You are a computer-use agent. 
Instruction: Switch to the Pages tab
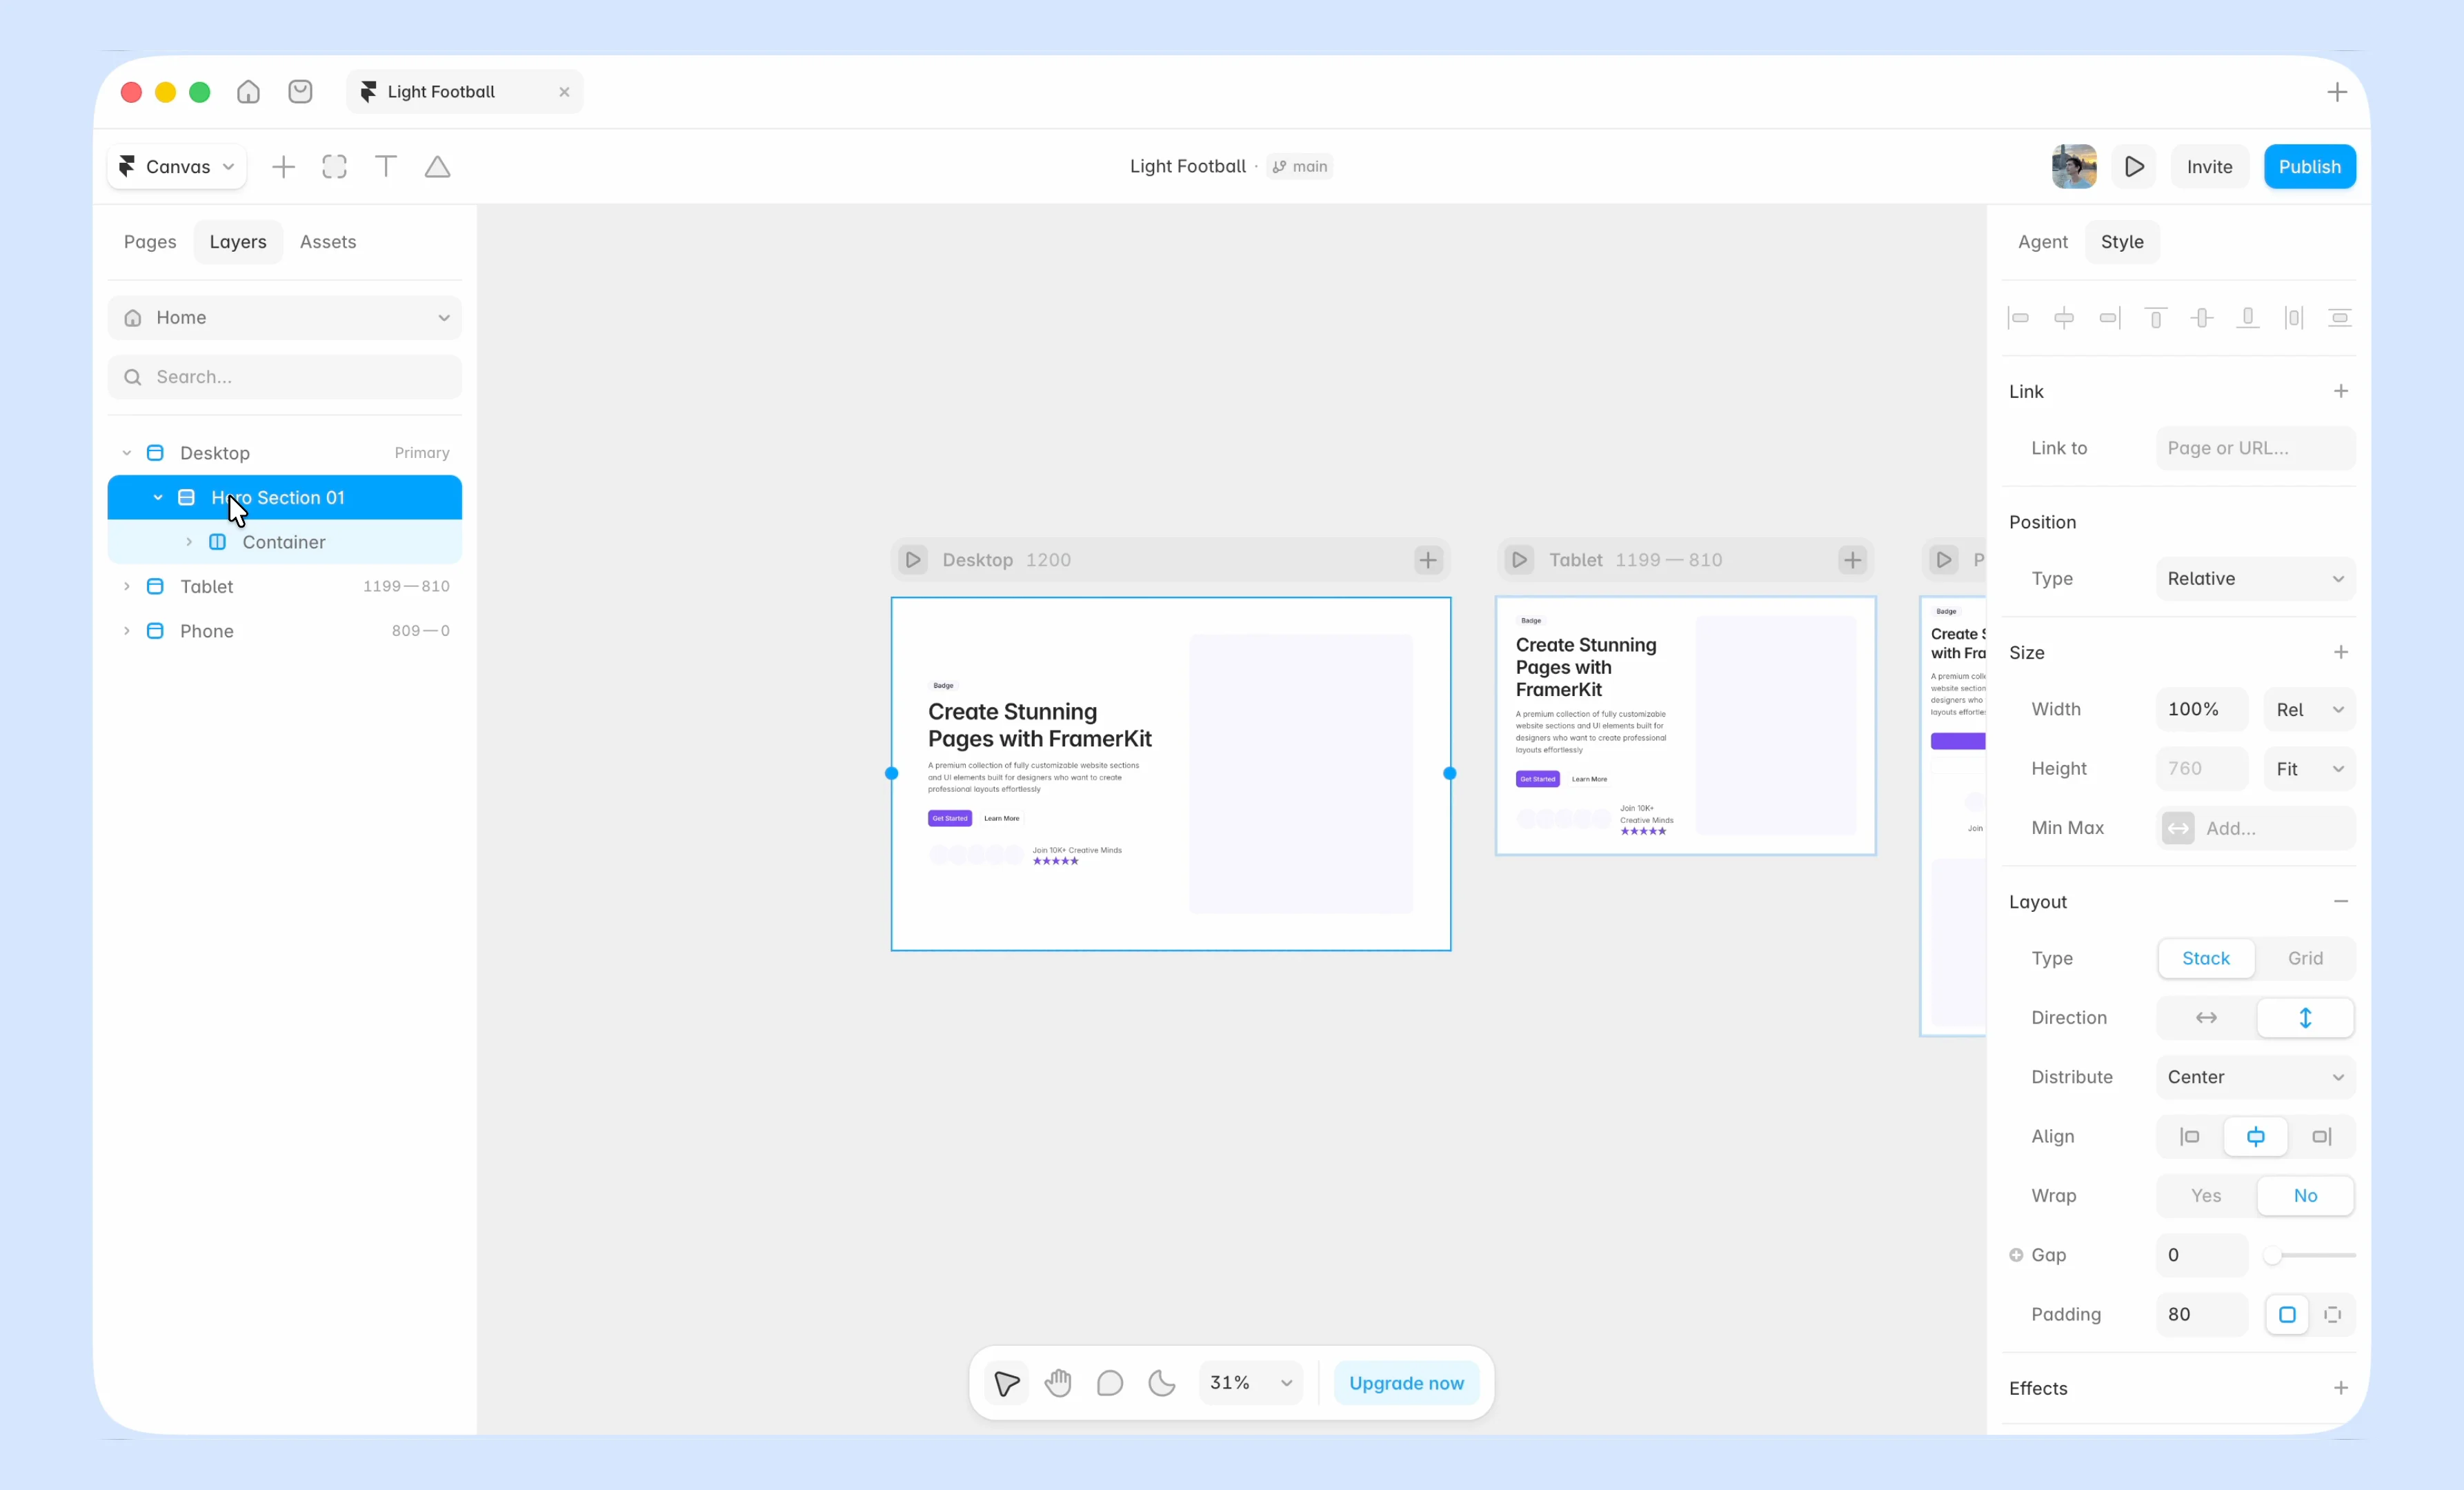pos(150,242)
